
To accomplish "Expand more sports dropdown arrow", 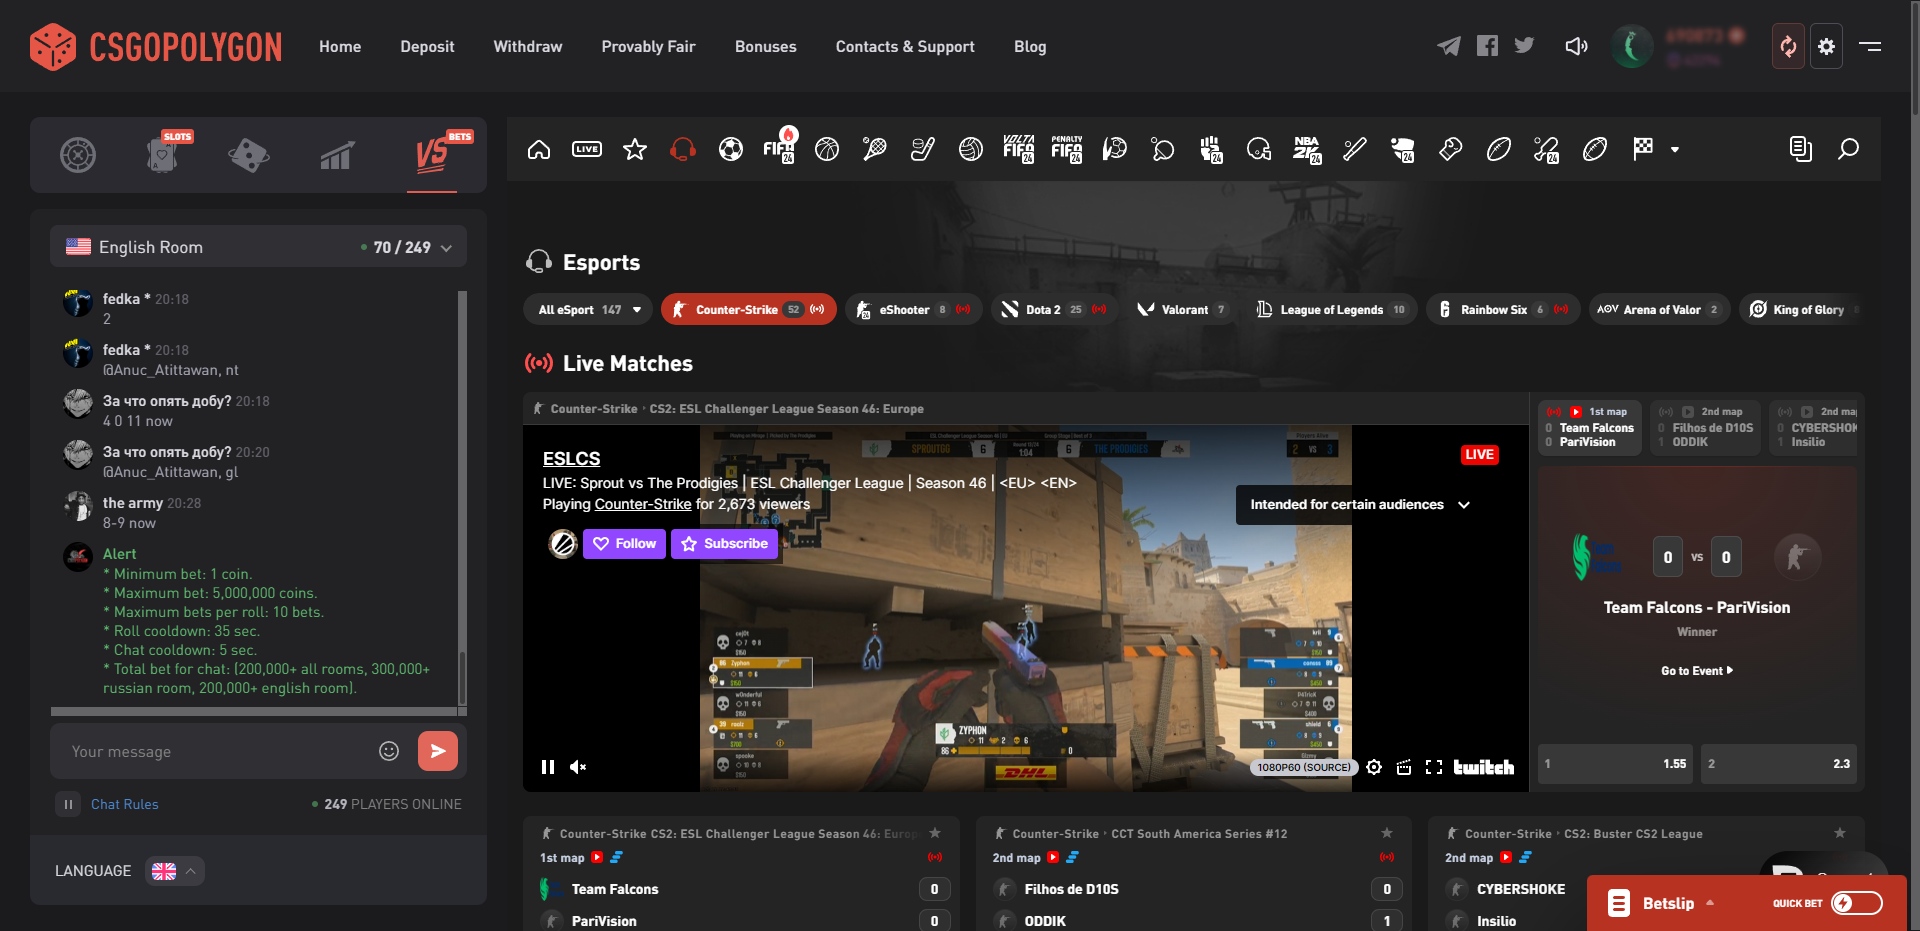I will point(1675,150).
